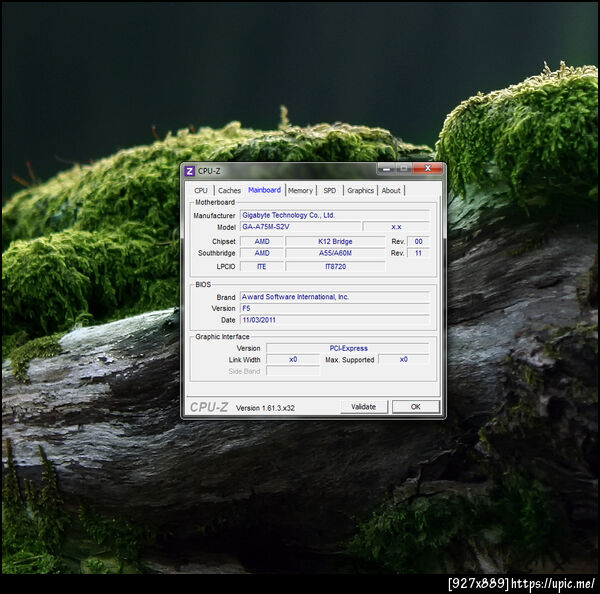The height and width of the screenshot is (594, 600).
Task: Click the empty Side Band field
Action: click(x=293, y=371)
